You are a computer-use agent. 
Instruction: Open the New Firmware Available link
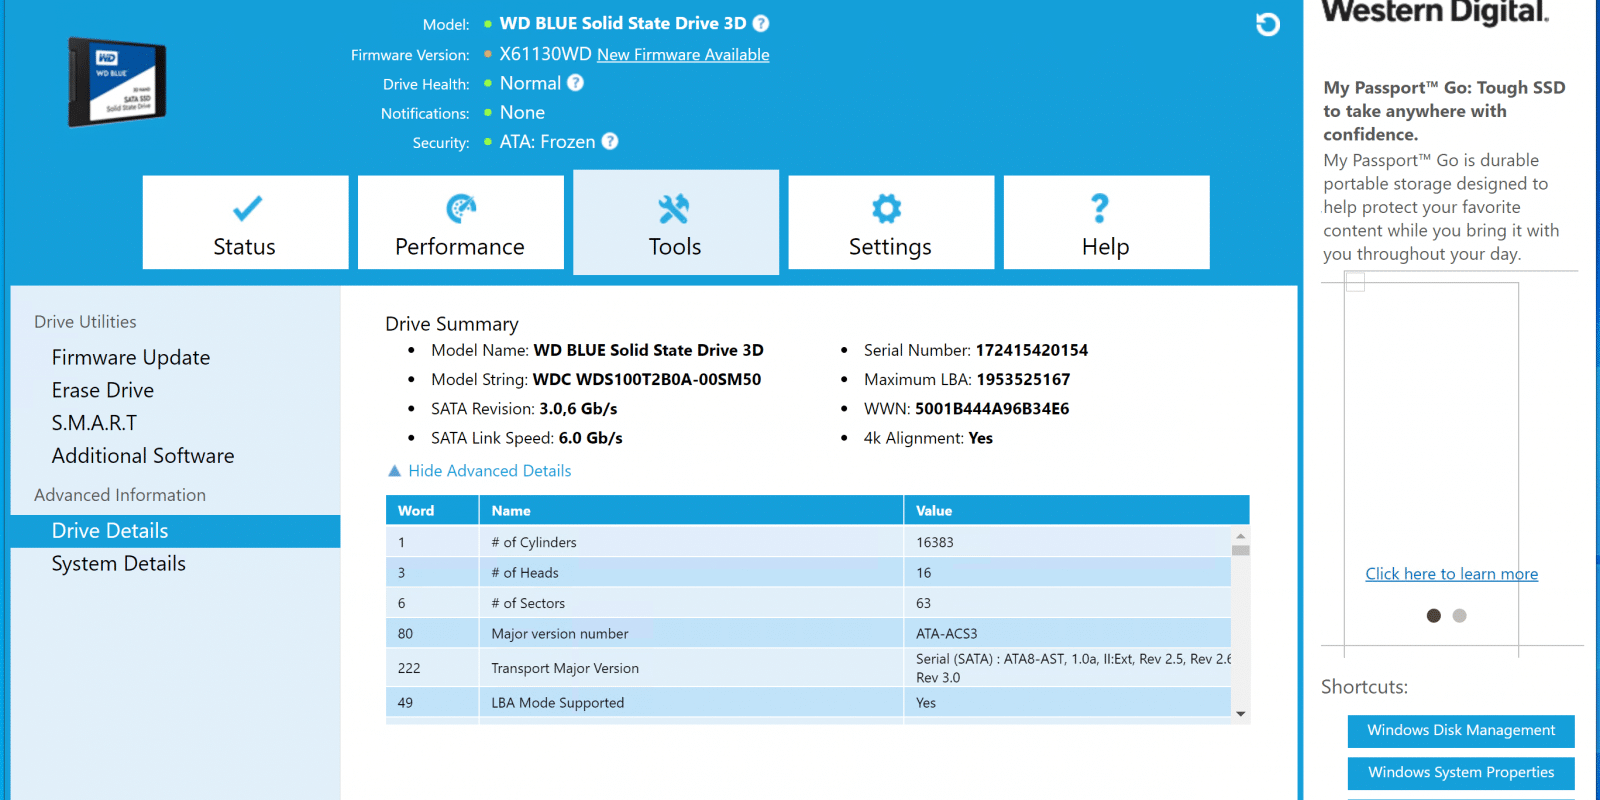pyautogui.click(x=683, y=55)
